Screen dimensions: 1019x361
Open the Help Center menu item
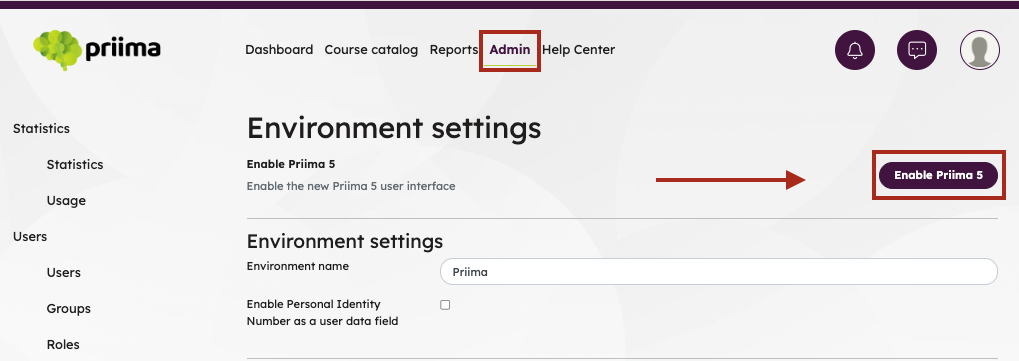578,49
